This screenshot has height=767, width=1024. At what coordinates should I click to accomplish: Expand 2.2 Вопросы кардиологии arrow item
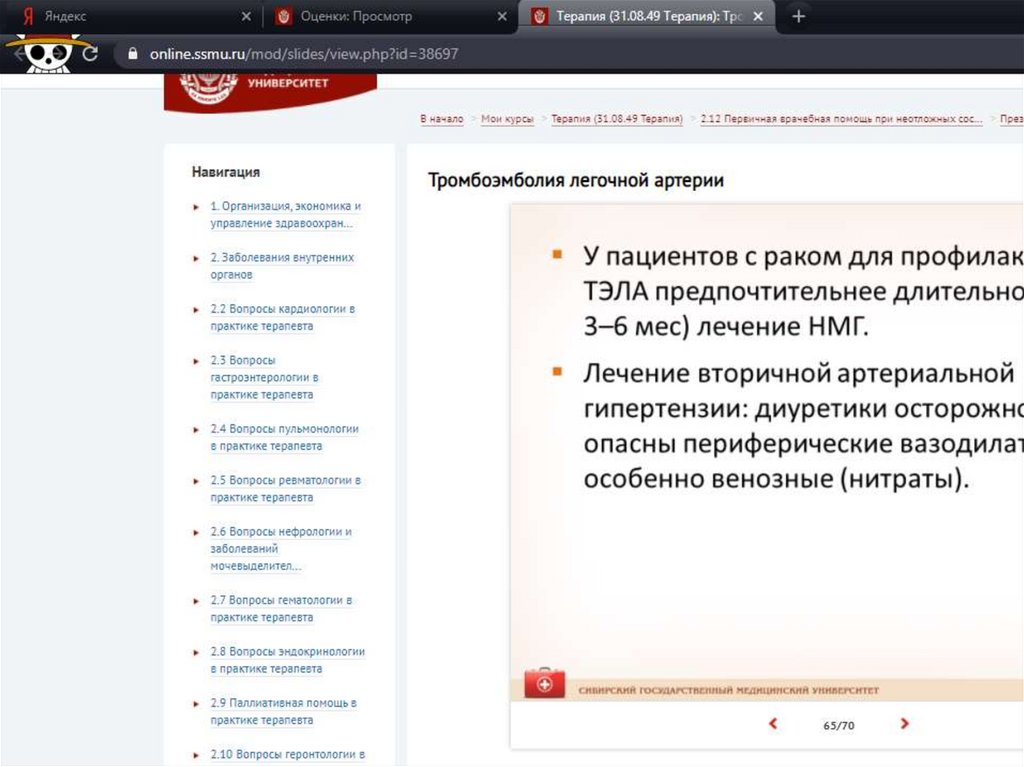pyautogui.click(x=196, y=310)
